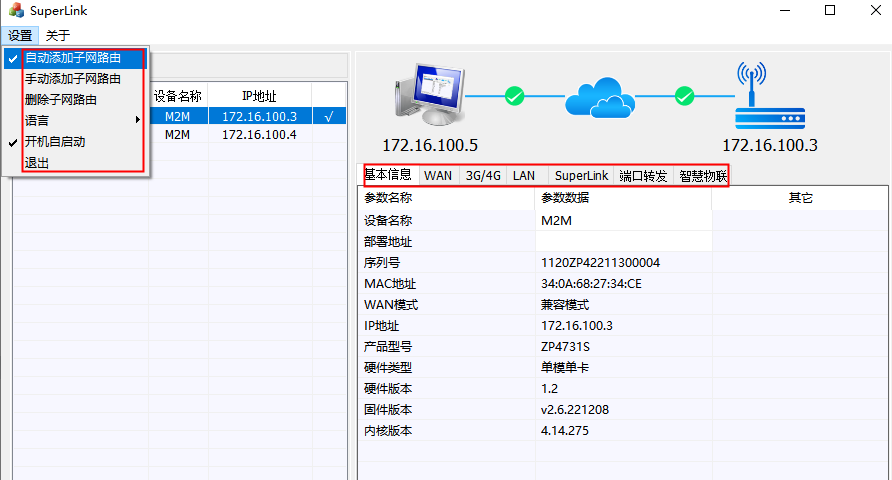Viewport: 892px width, 480px height.
Task: Maximize the SuperLink window
Action: coord(830,10)
